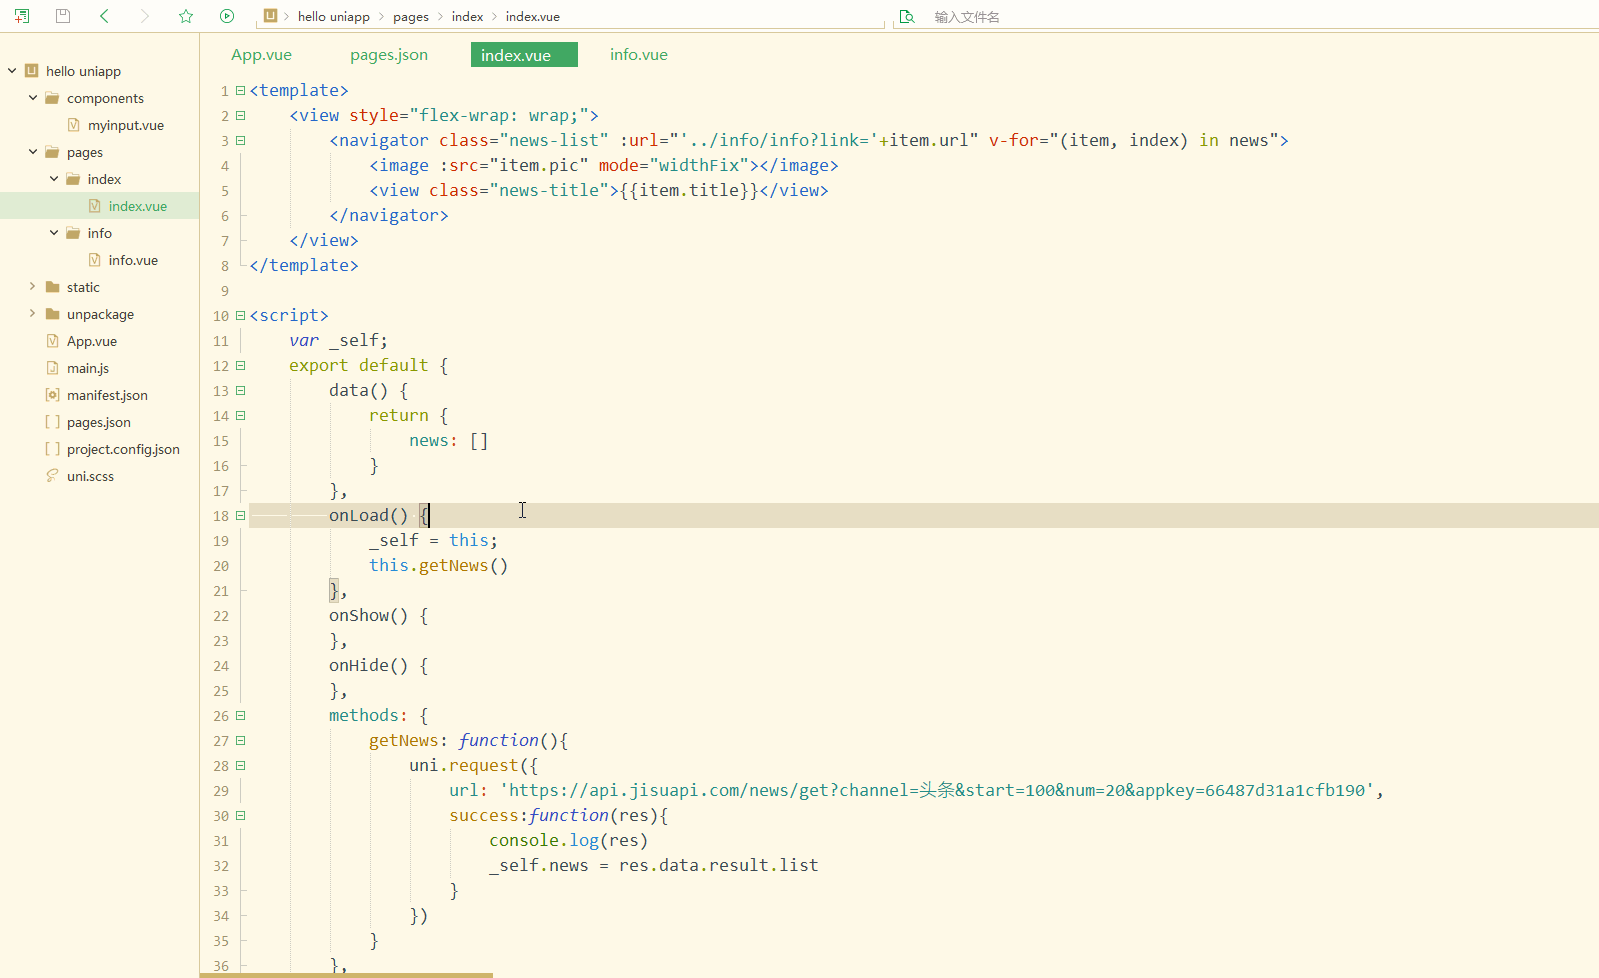Click the file search icon
This screenshot has width=1599, height=978.
[x=907, y=17]
